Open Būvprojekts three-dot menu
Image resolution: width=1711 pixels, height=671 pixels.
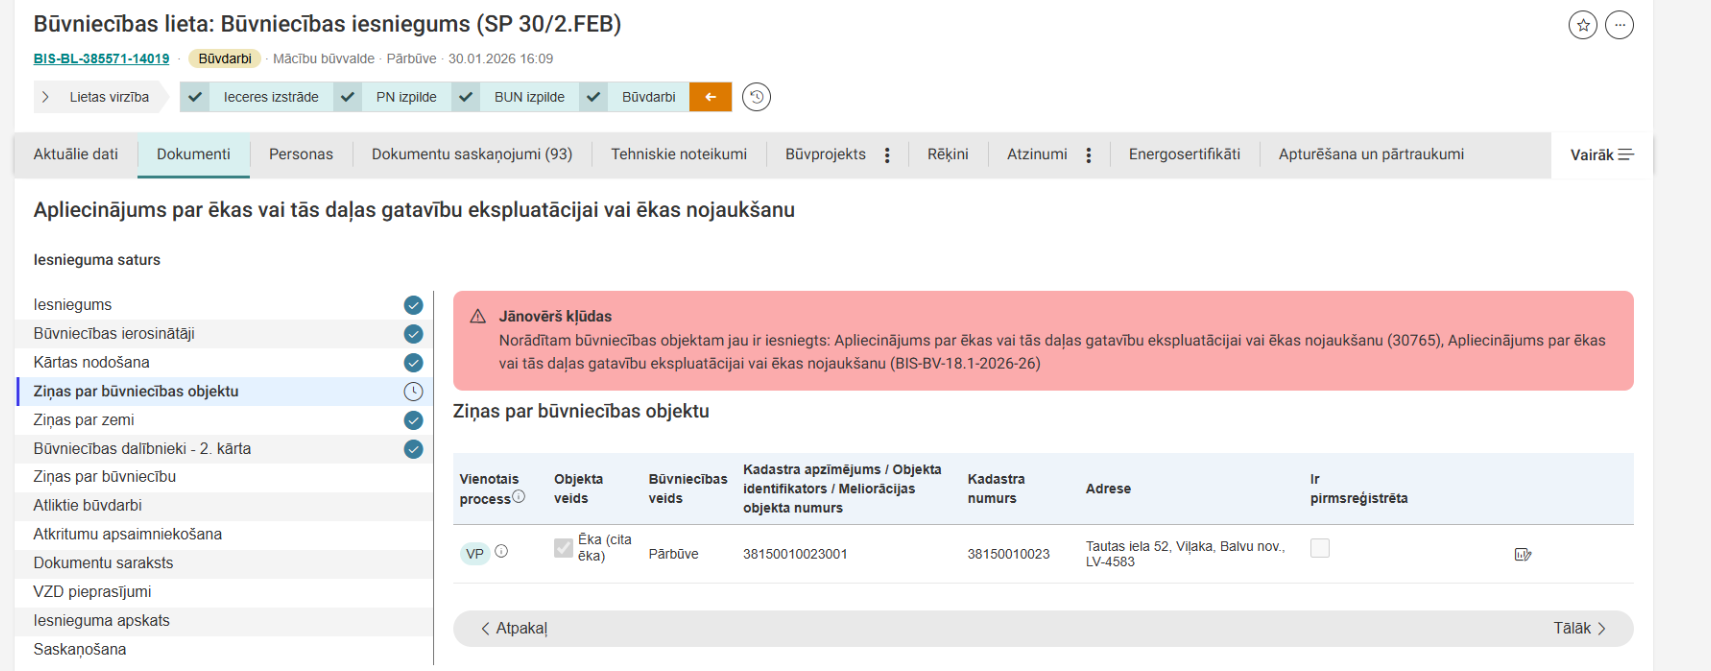[887, 155]
